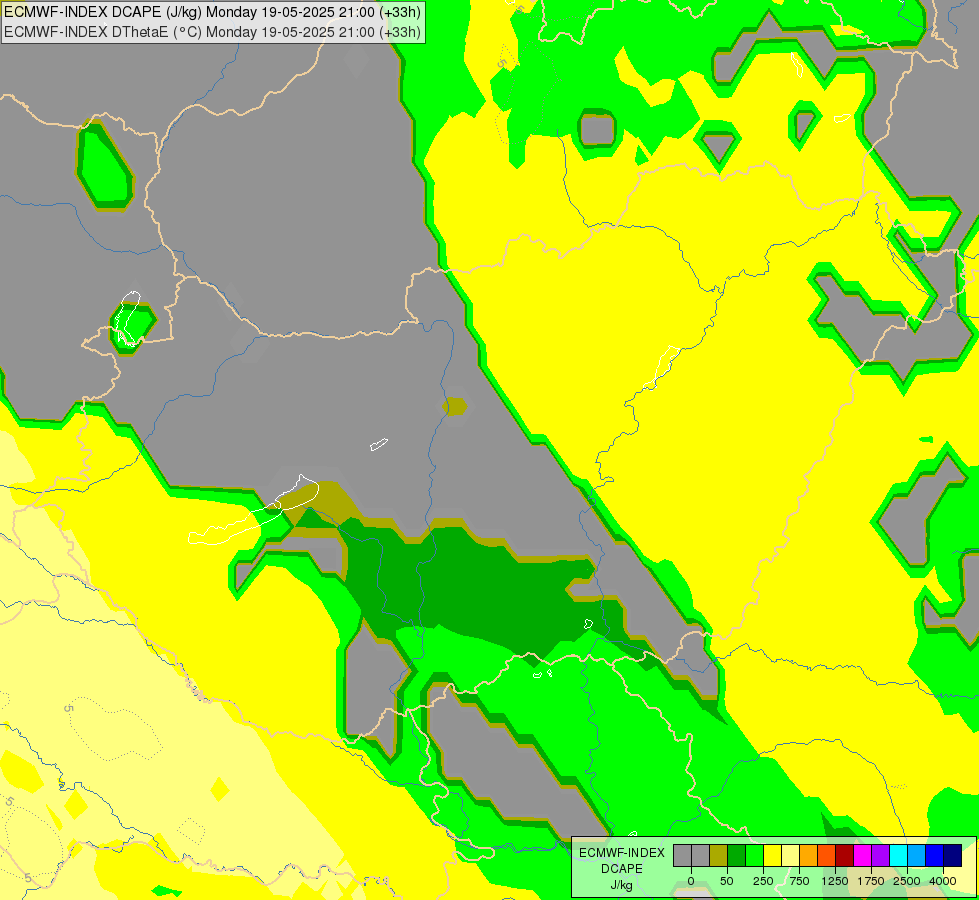Click the dark green legend swatch

coord(736,856)
